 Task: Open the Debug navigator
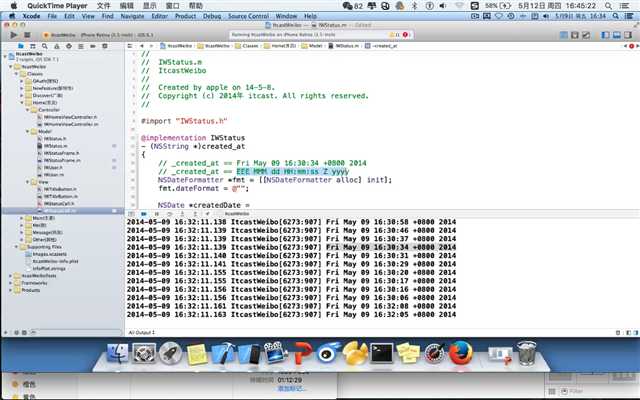81,46
